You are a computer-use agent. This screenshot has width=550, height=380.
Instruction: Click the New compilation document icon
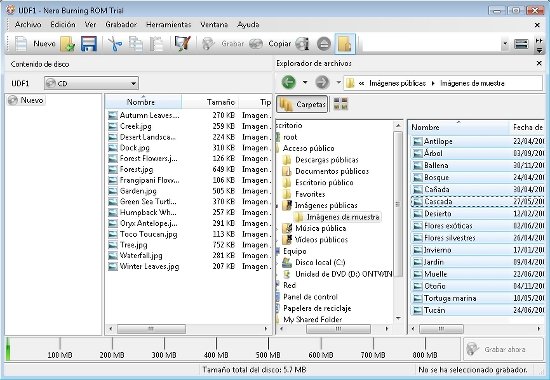pos(21,44)
